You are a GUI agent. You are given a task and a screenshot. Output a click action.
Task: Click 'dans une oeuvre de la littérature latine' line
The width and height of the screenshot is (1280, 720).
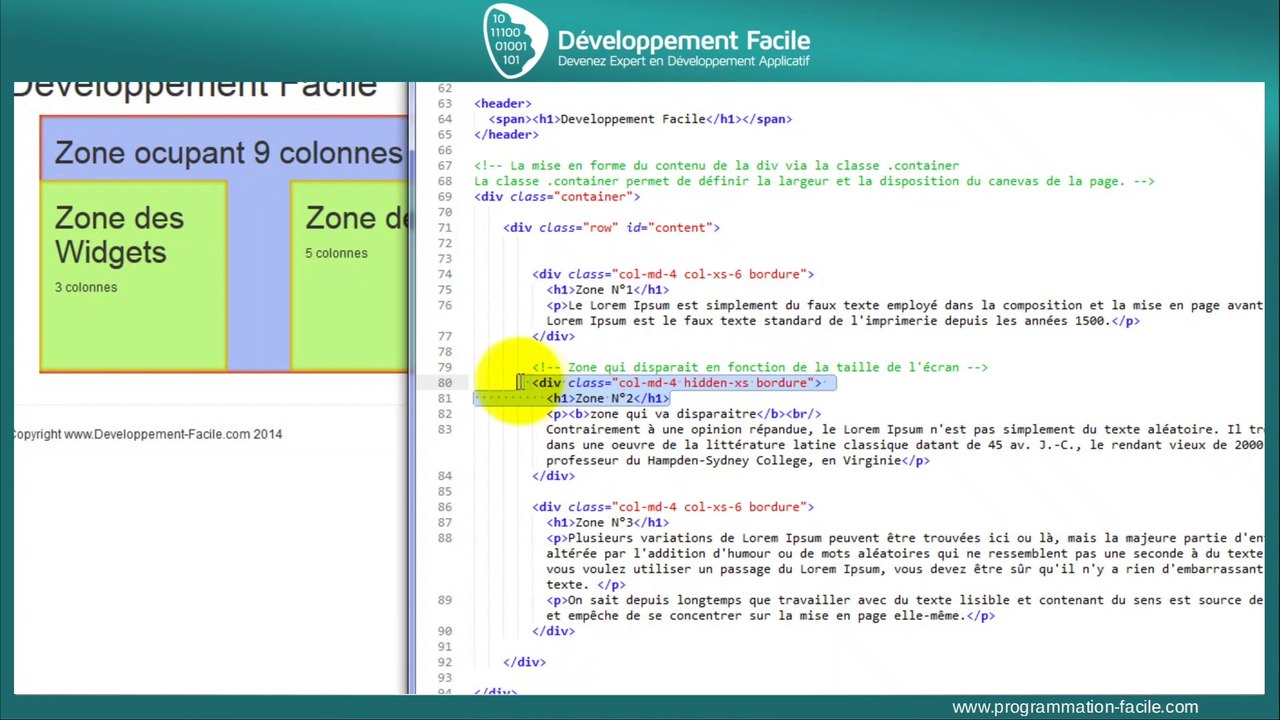point(905,445)
